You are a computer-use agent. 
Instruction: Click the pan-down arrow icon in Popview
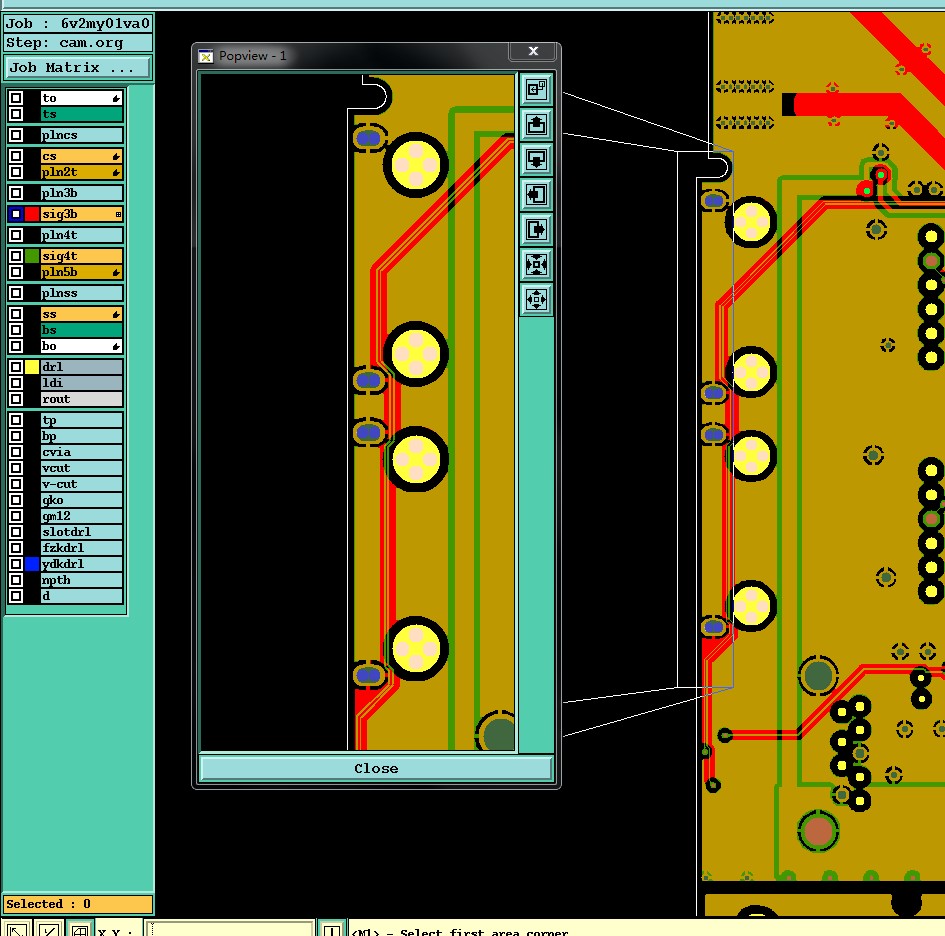[536, 160]
